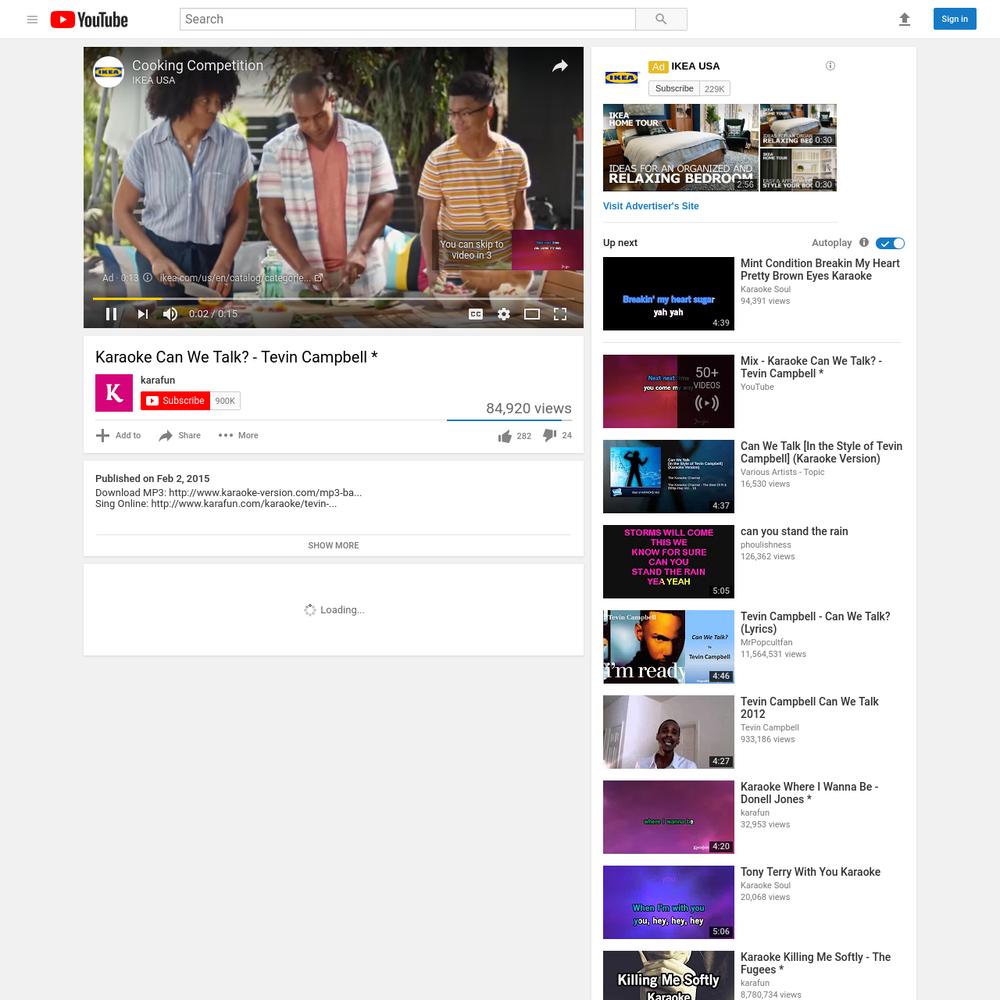This screenshot has height=1000, width=1000.
Task: Visit Advertiser's Site link
Action: (x=651, y=206)
